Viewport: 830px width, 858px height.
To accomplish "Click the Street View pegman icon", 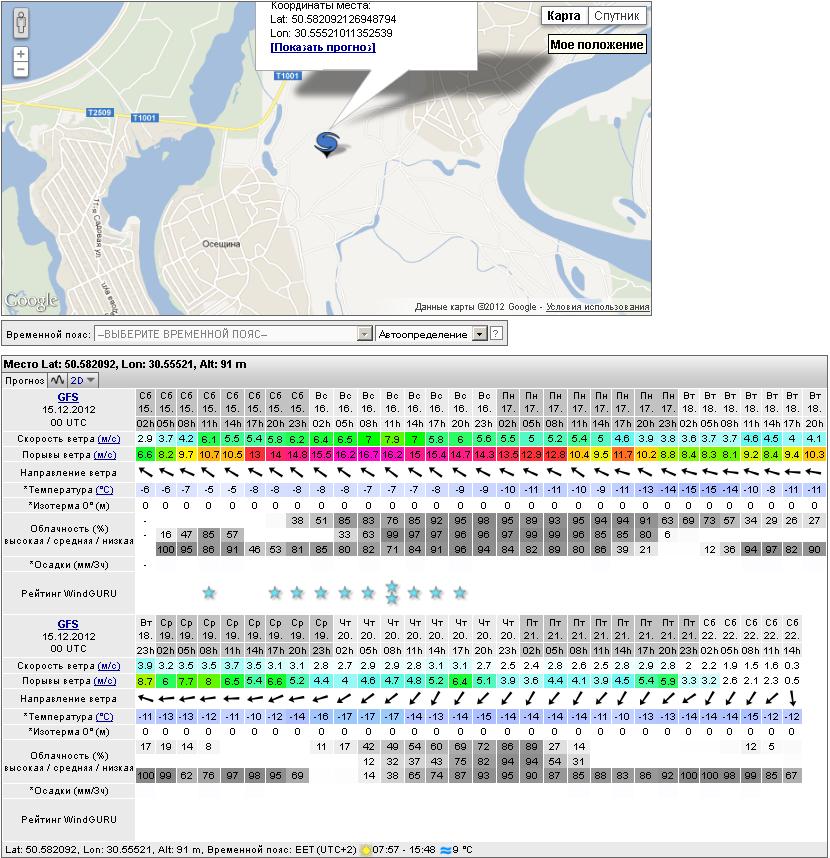I will tap(21, 25).
